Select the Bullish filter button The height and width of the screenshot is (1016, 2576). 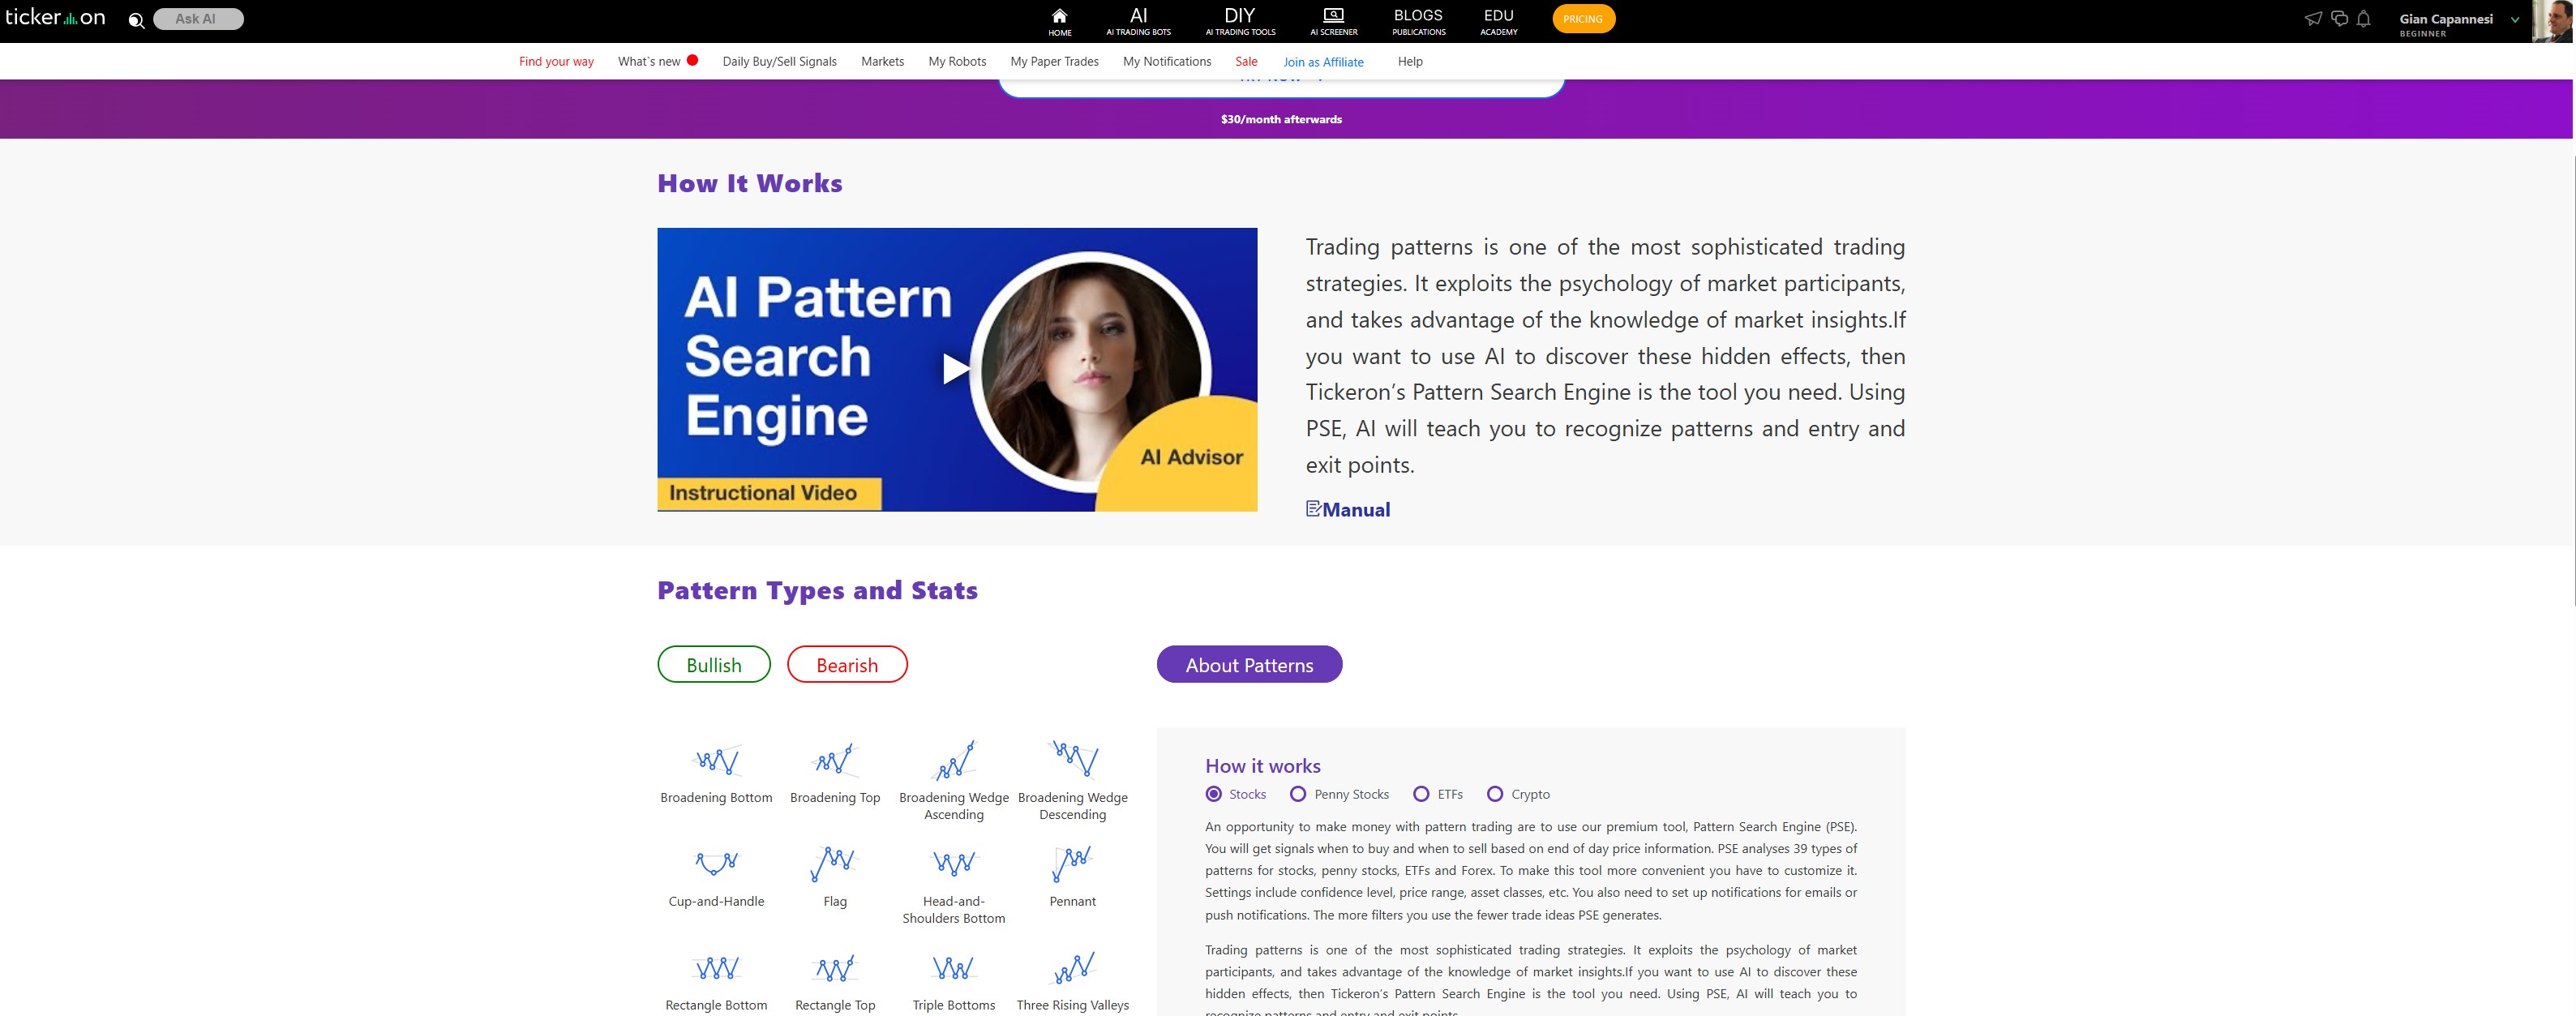click(714, 665)
